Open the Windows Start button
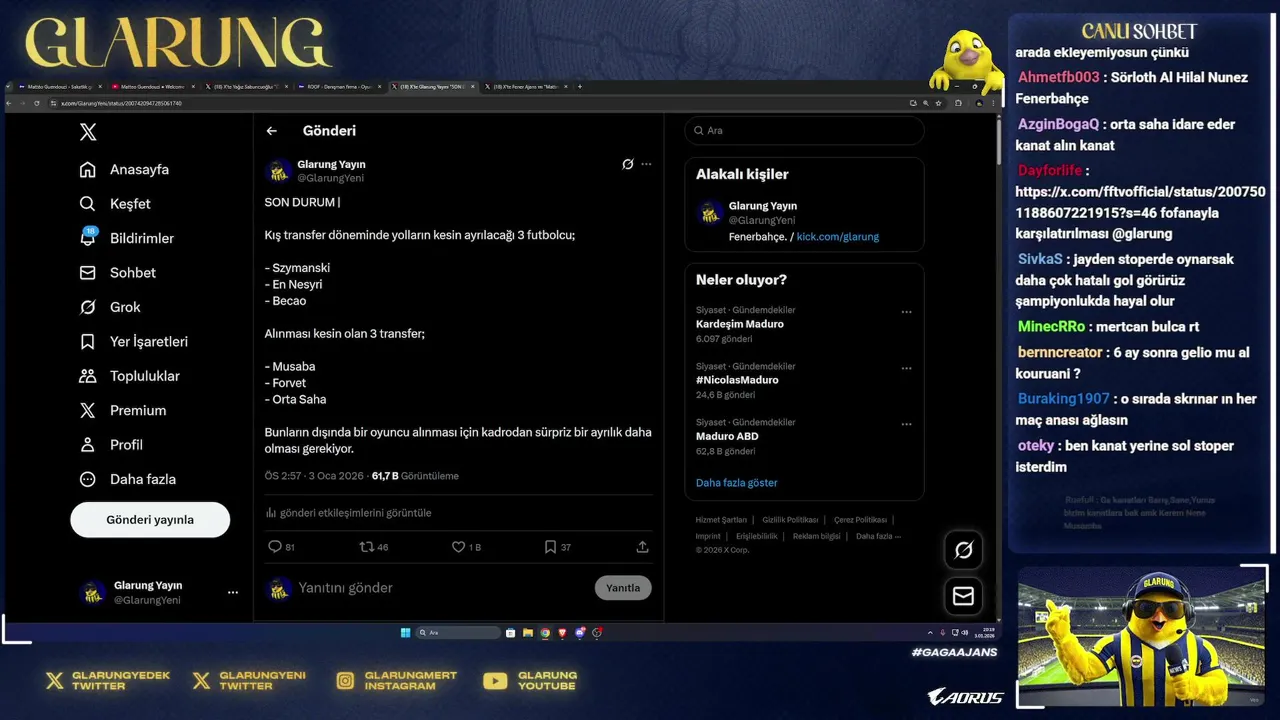1280x720 pixels. pos(406,632)
